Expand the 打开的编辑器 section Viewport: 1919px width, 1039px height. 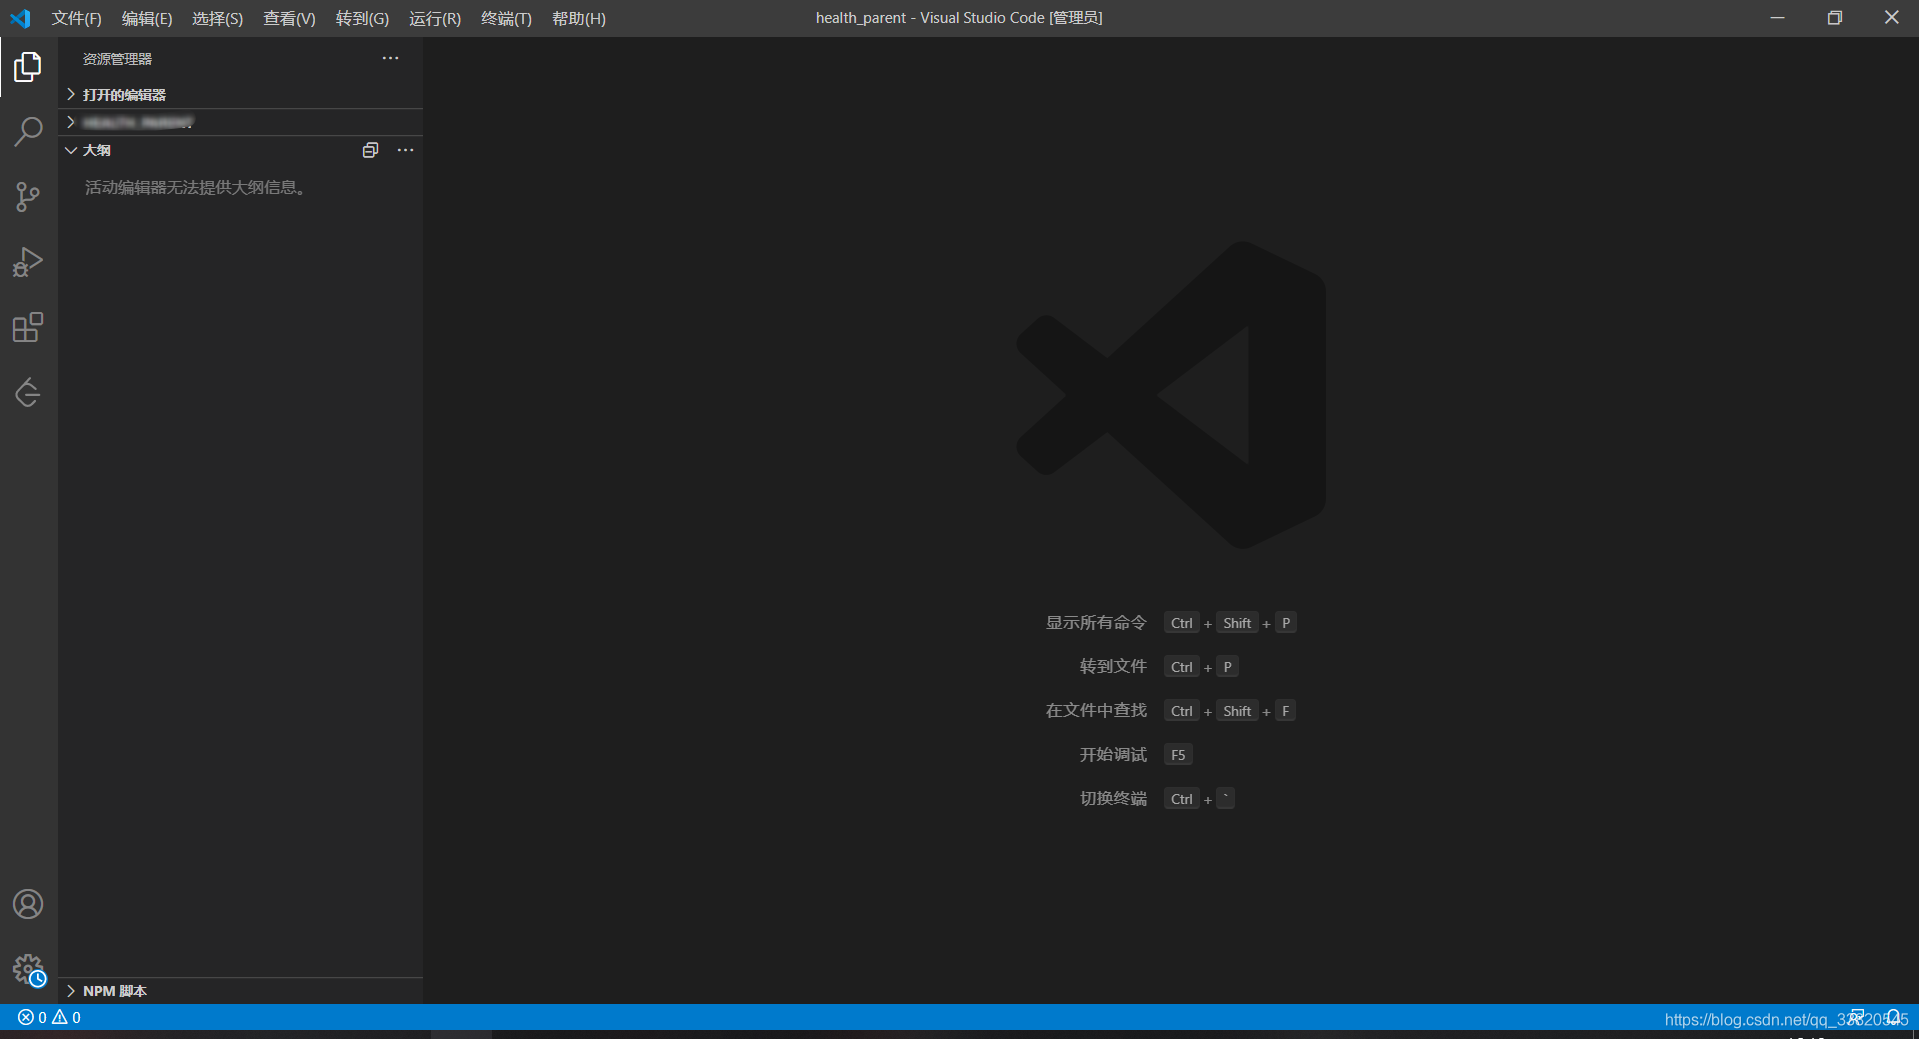click(240, 94)
